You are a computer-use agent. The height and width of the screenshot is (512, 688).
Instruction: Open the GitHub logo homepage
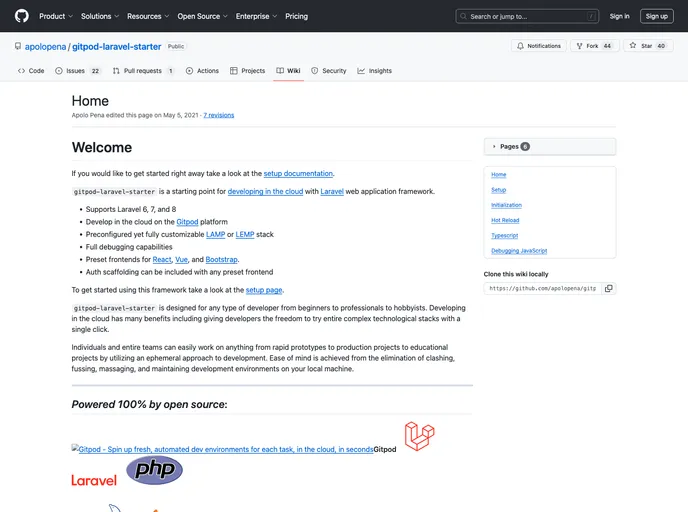(x=22, y=16)
